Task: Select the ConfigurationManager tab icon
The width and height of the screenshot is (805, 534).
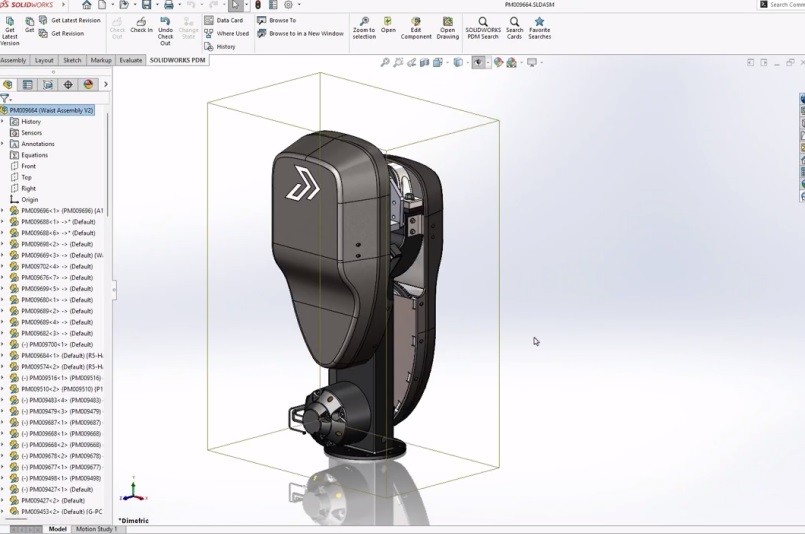Action: 48,85
